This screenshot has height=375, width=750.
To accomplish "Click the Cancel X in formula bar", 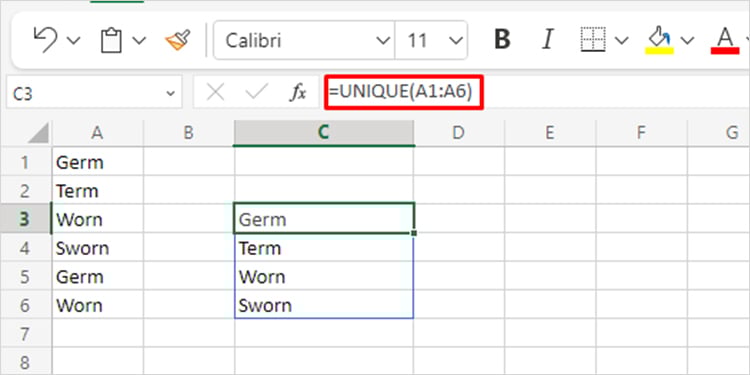I will pyautogui.click(x=215, y=93).
